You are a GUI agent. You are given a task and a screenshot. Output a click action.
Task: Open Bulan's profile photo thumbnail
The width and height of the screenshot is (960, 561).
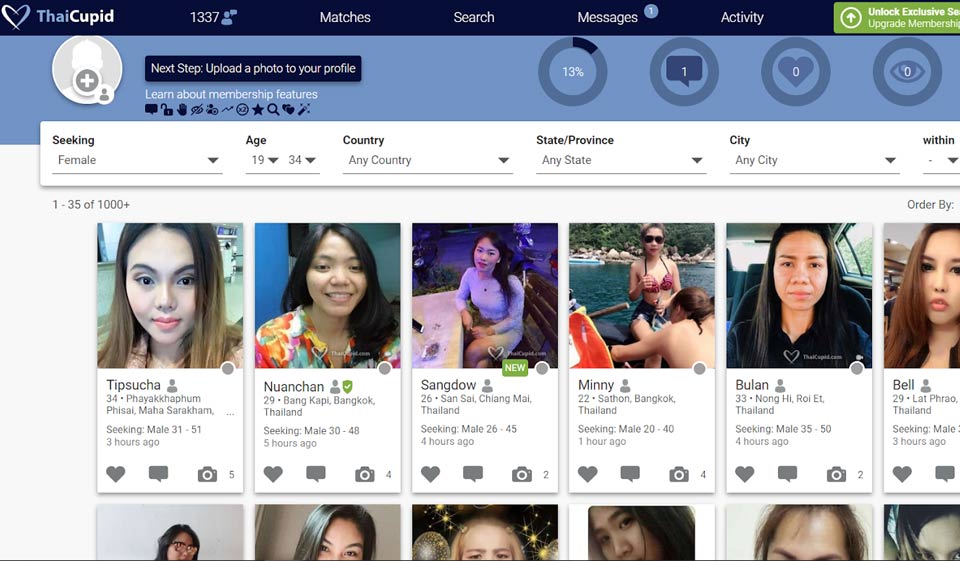(799, 295)
